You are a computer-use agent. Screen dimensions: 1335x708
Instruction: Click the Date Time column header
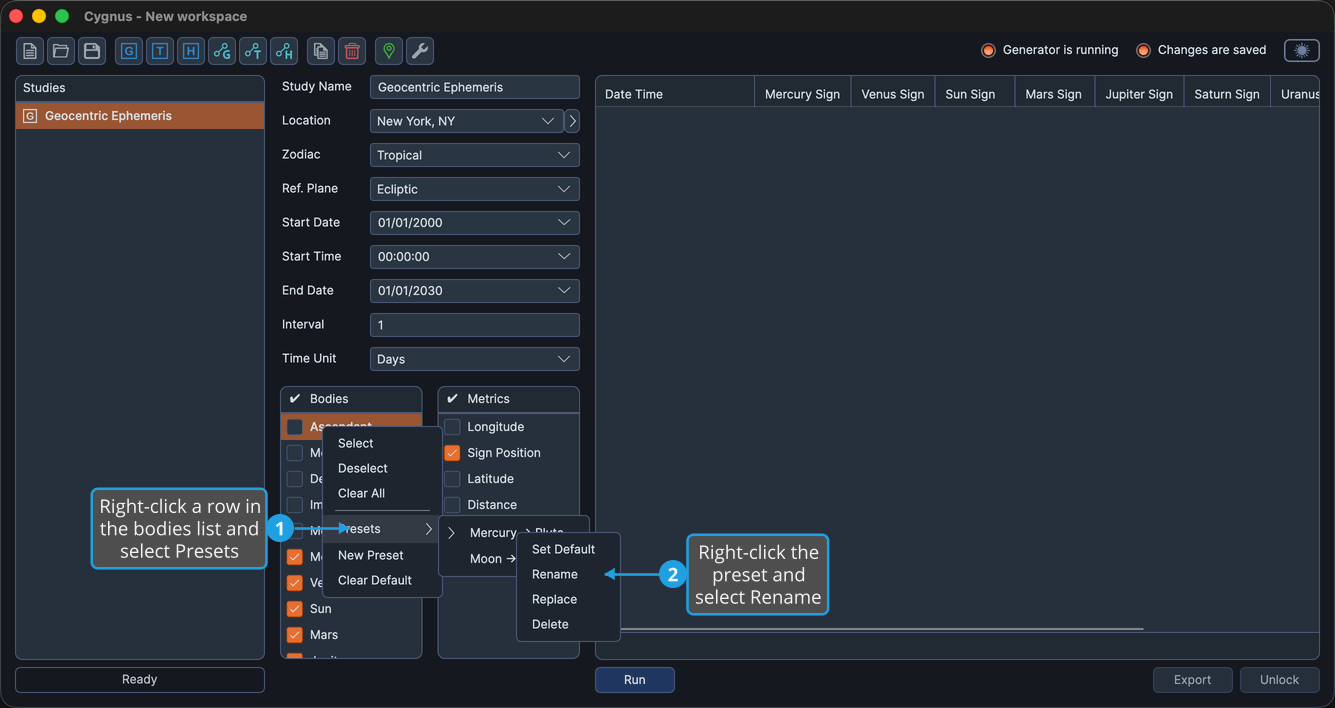(675, 94)
